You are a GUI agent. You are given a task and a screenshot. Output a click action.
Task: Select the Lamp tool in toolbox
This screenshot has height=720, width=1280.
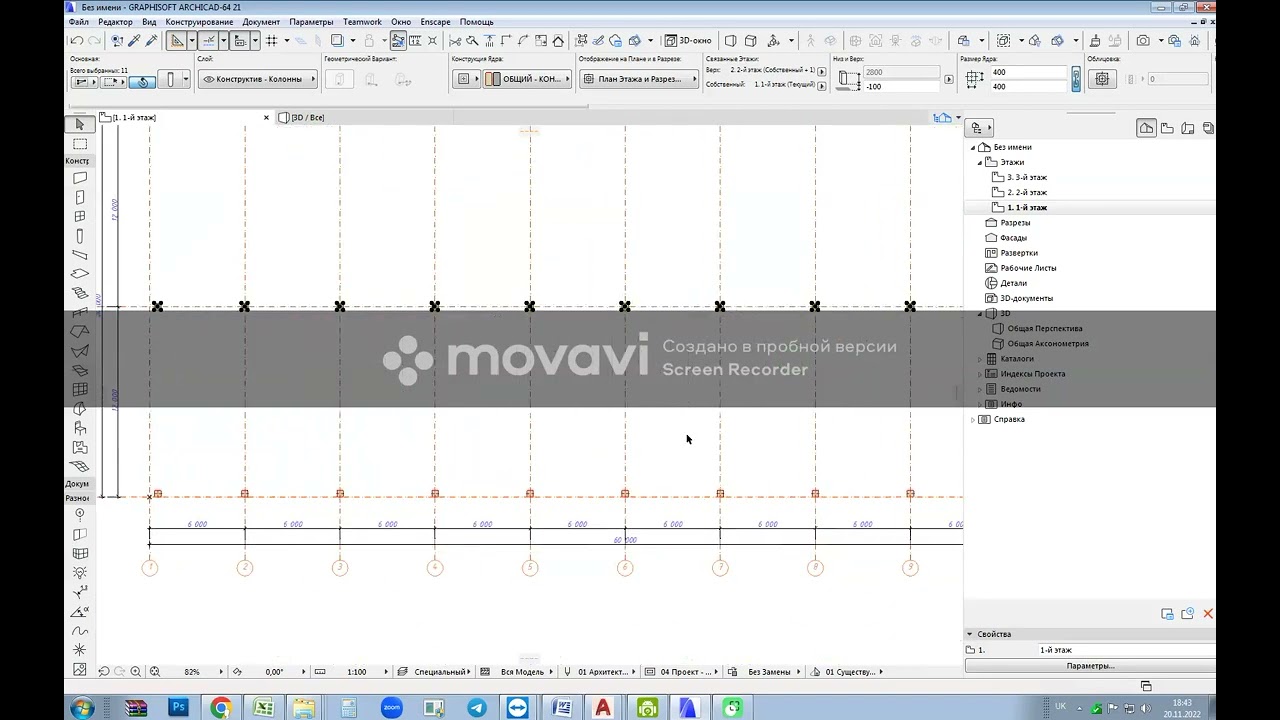click(79, 572)
